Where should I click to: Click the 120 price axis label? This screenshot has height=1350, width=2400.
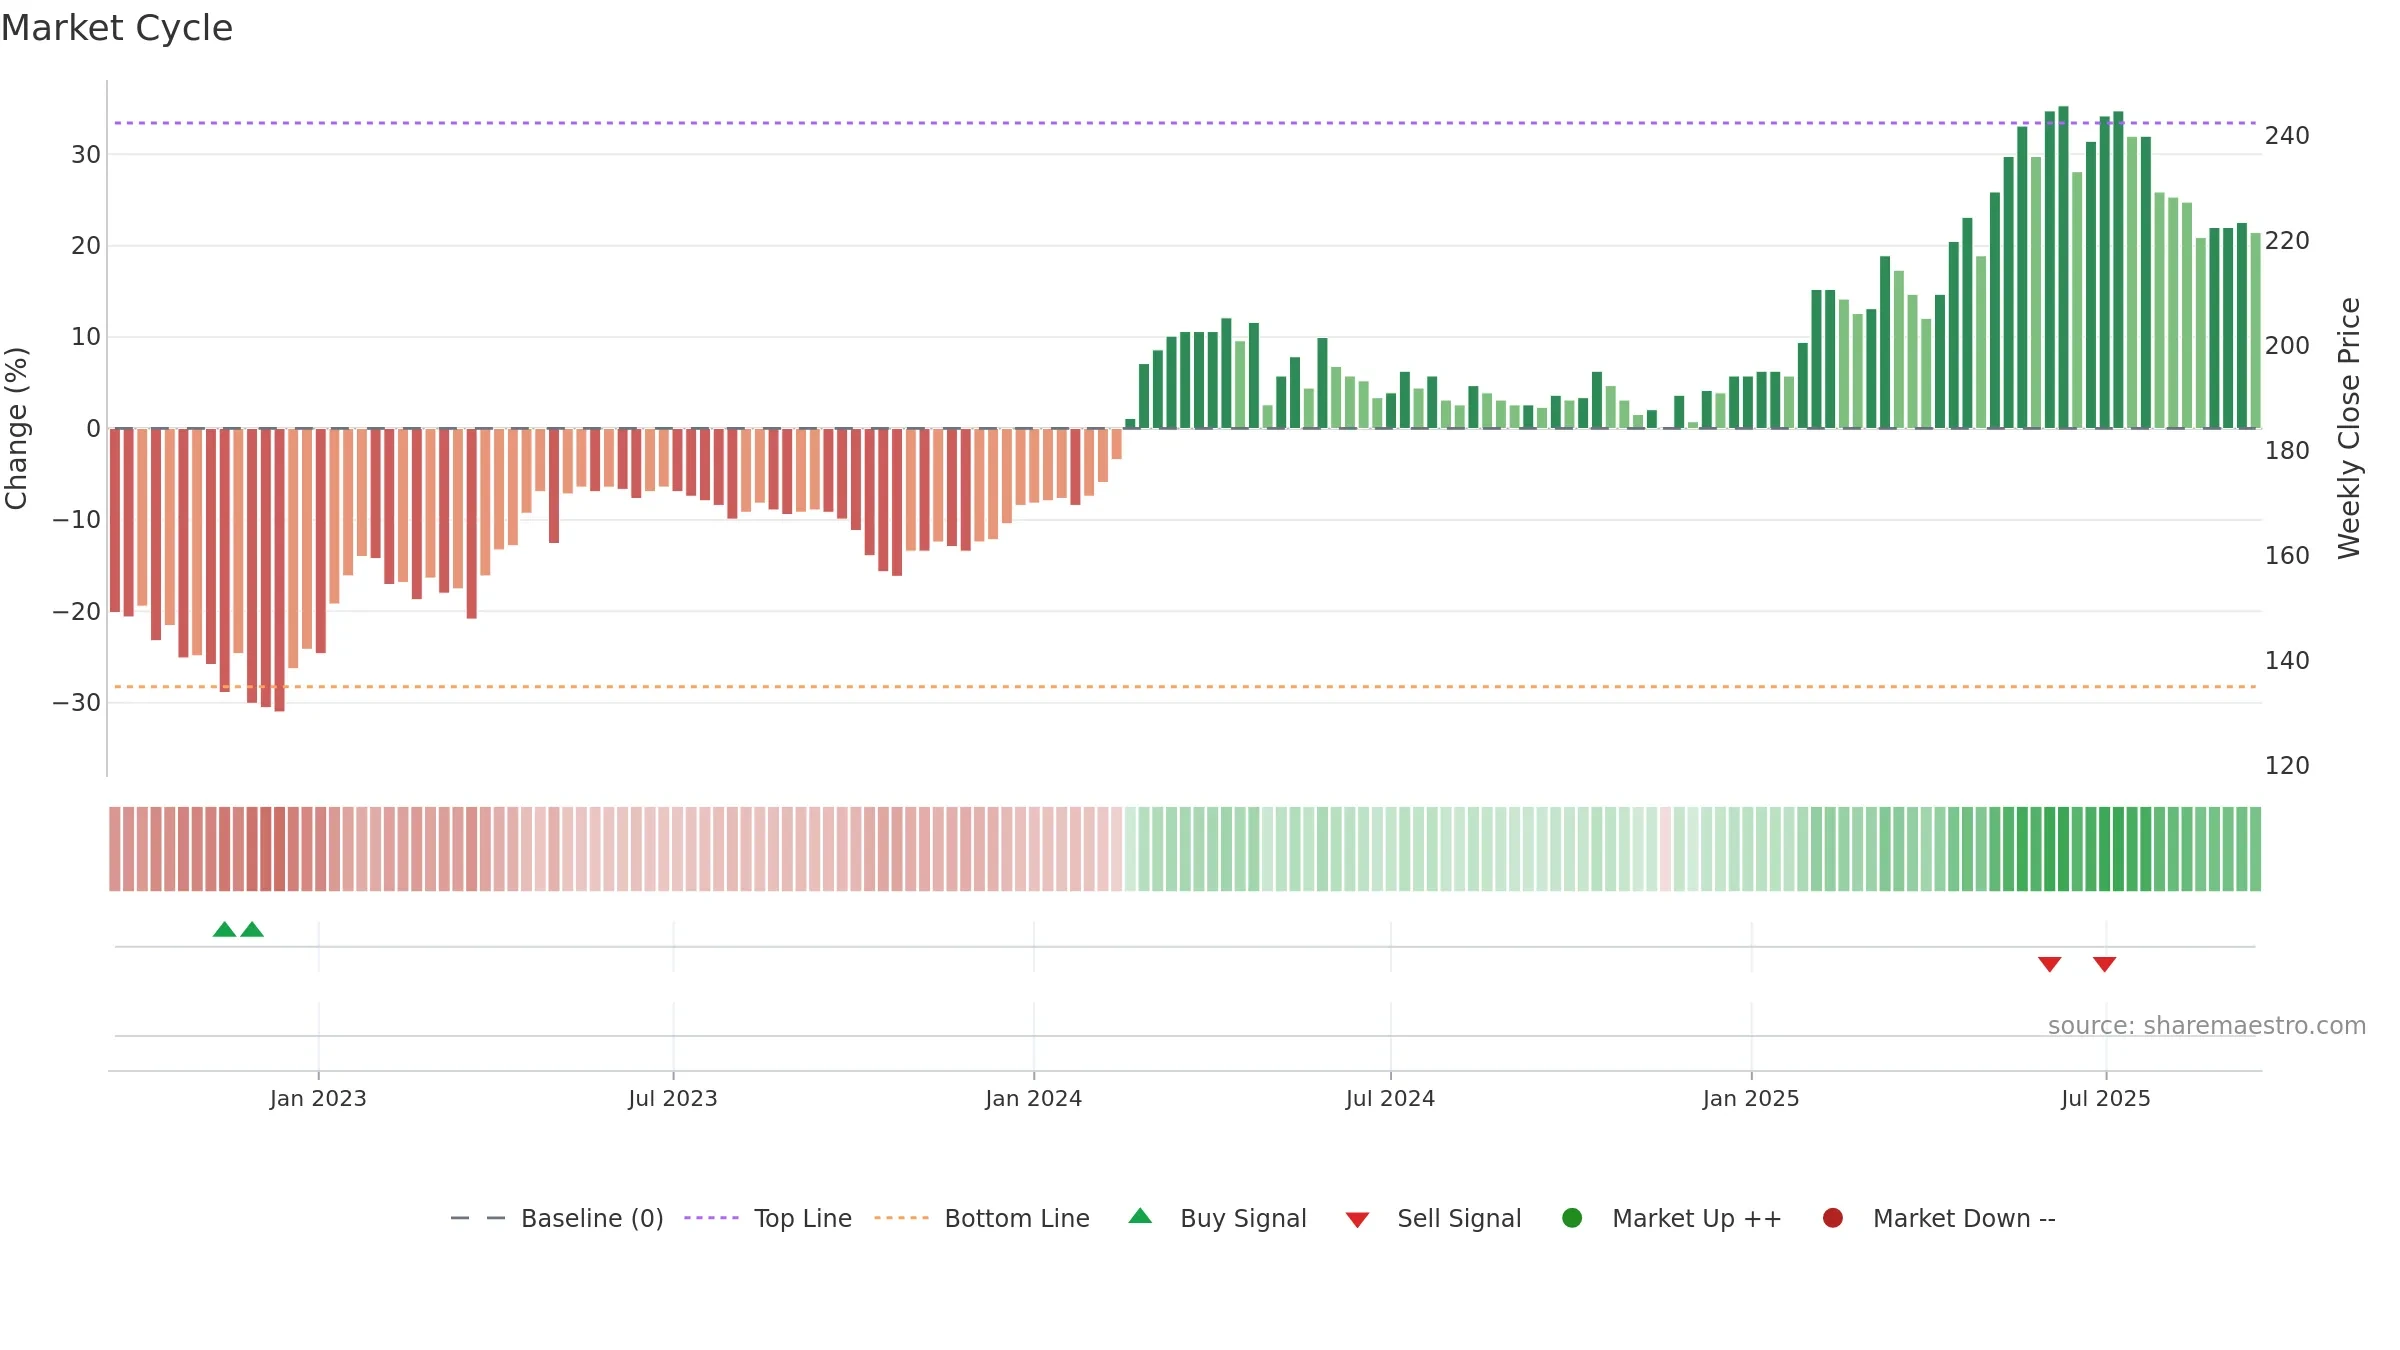2287,766
